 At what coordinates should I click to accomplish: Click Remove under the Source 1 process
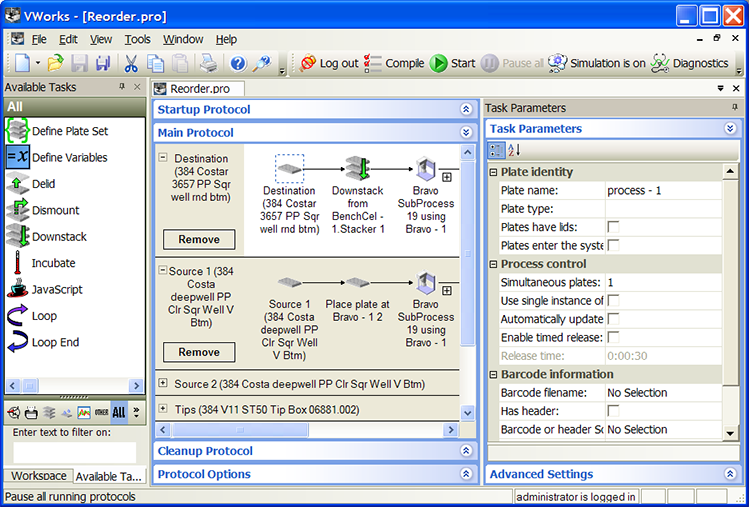pos(199,352)
